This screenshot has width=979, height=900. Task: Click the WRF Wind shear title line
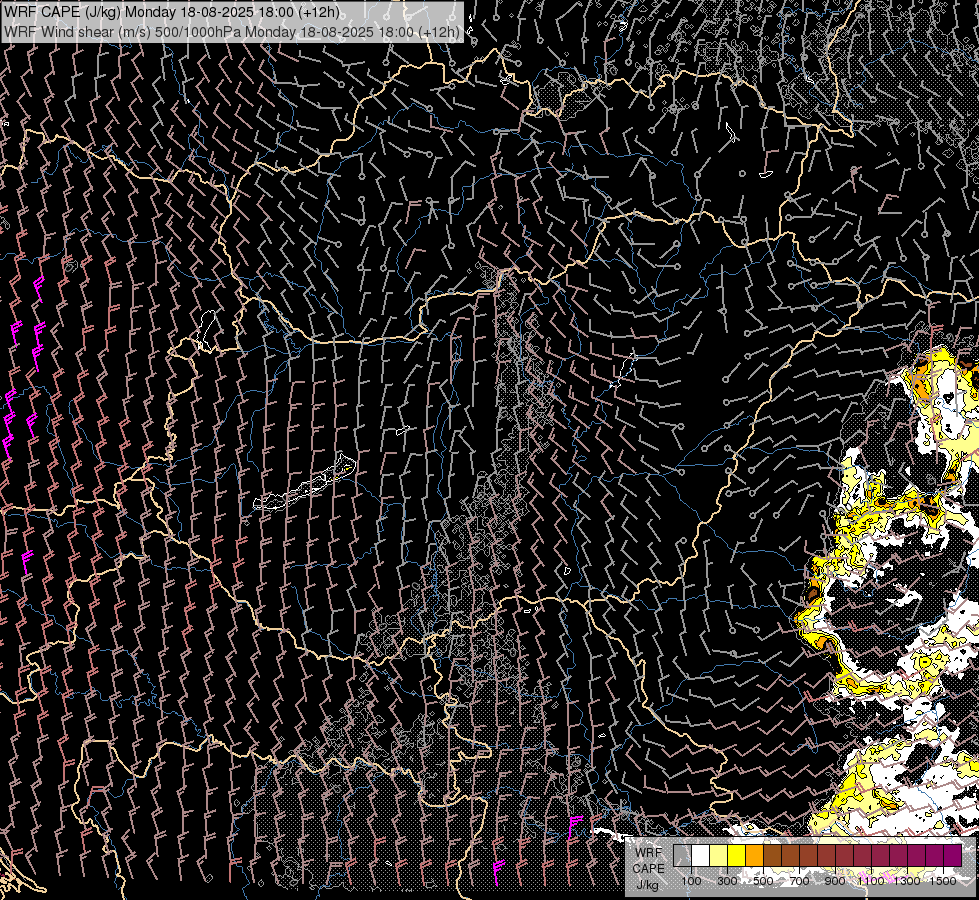pos(232,31)
